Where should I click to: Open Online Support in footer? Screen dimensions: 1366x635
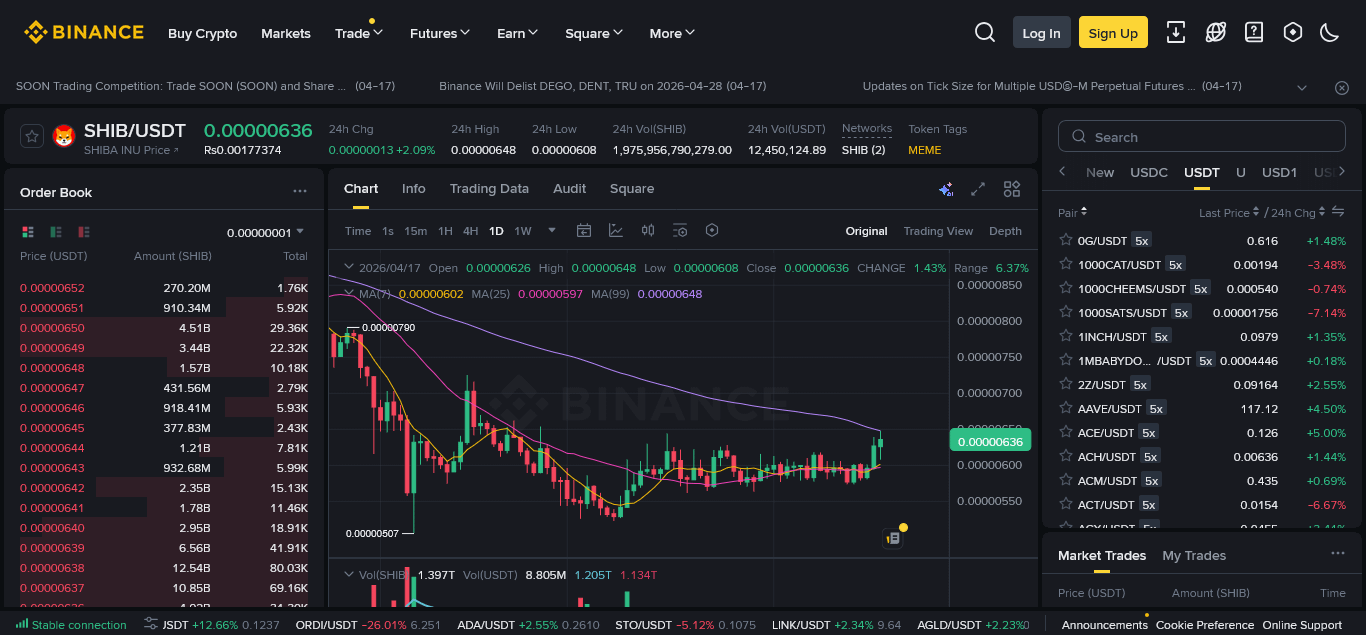(x=1302, y=625)
